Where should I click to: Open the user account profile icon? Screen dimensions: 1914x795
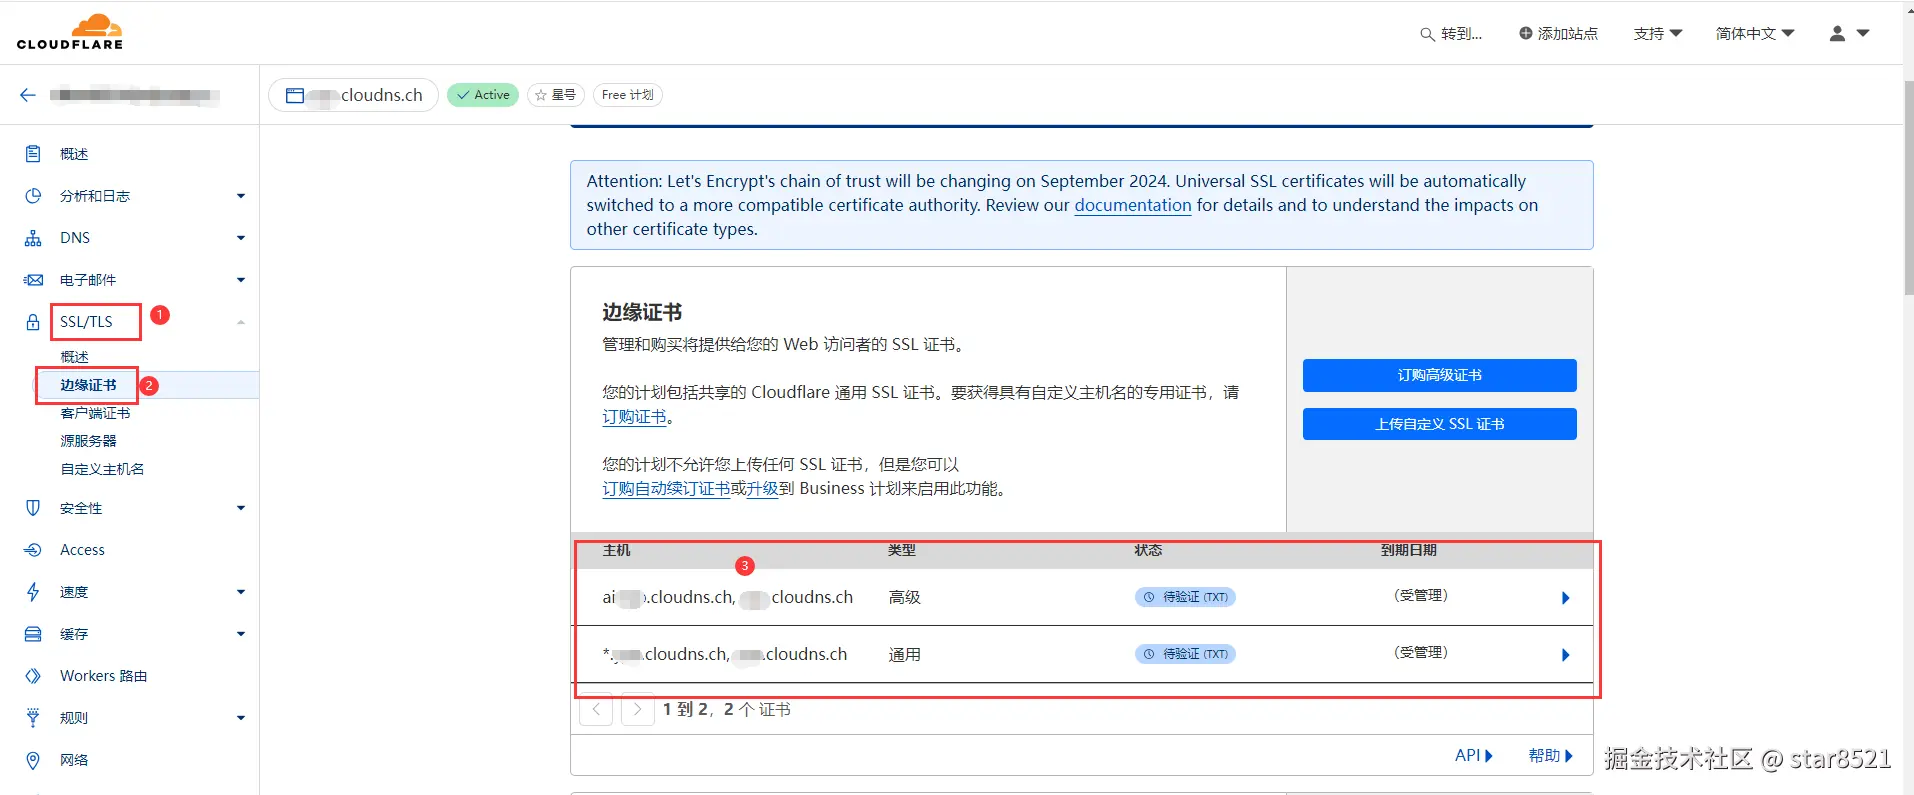click(1837, 33)
